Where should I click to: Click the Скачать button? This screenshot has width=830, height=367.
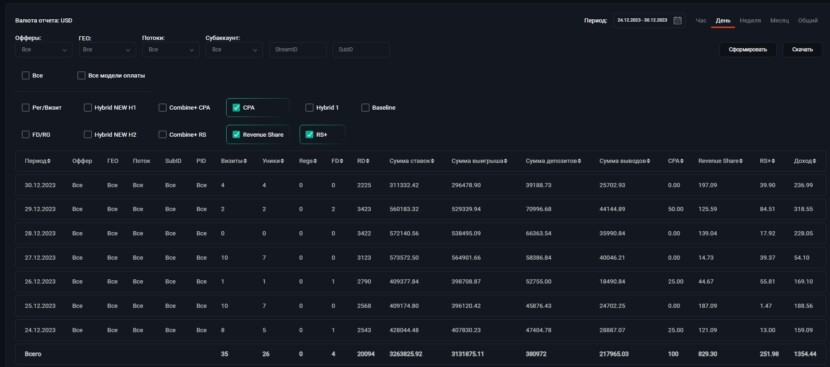[x=802, y=50]
